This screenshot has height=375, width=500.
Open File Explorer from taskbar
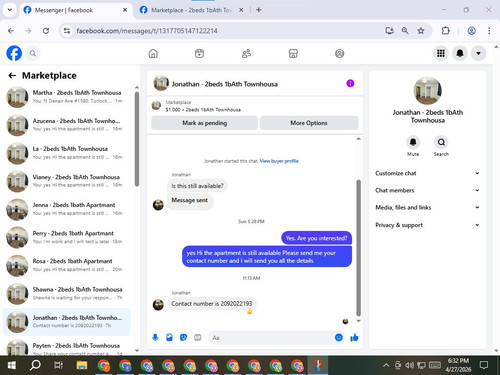coord(82,365)
